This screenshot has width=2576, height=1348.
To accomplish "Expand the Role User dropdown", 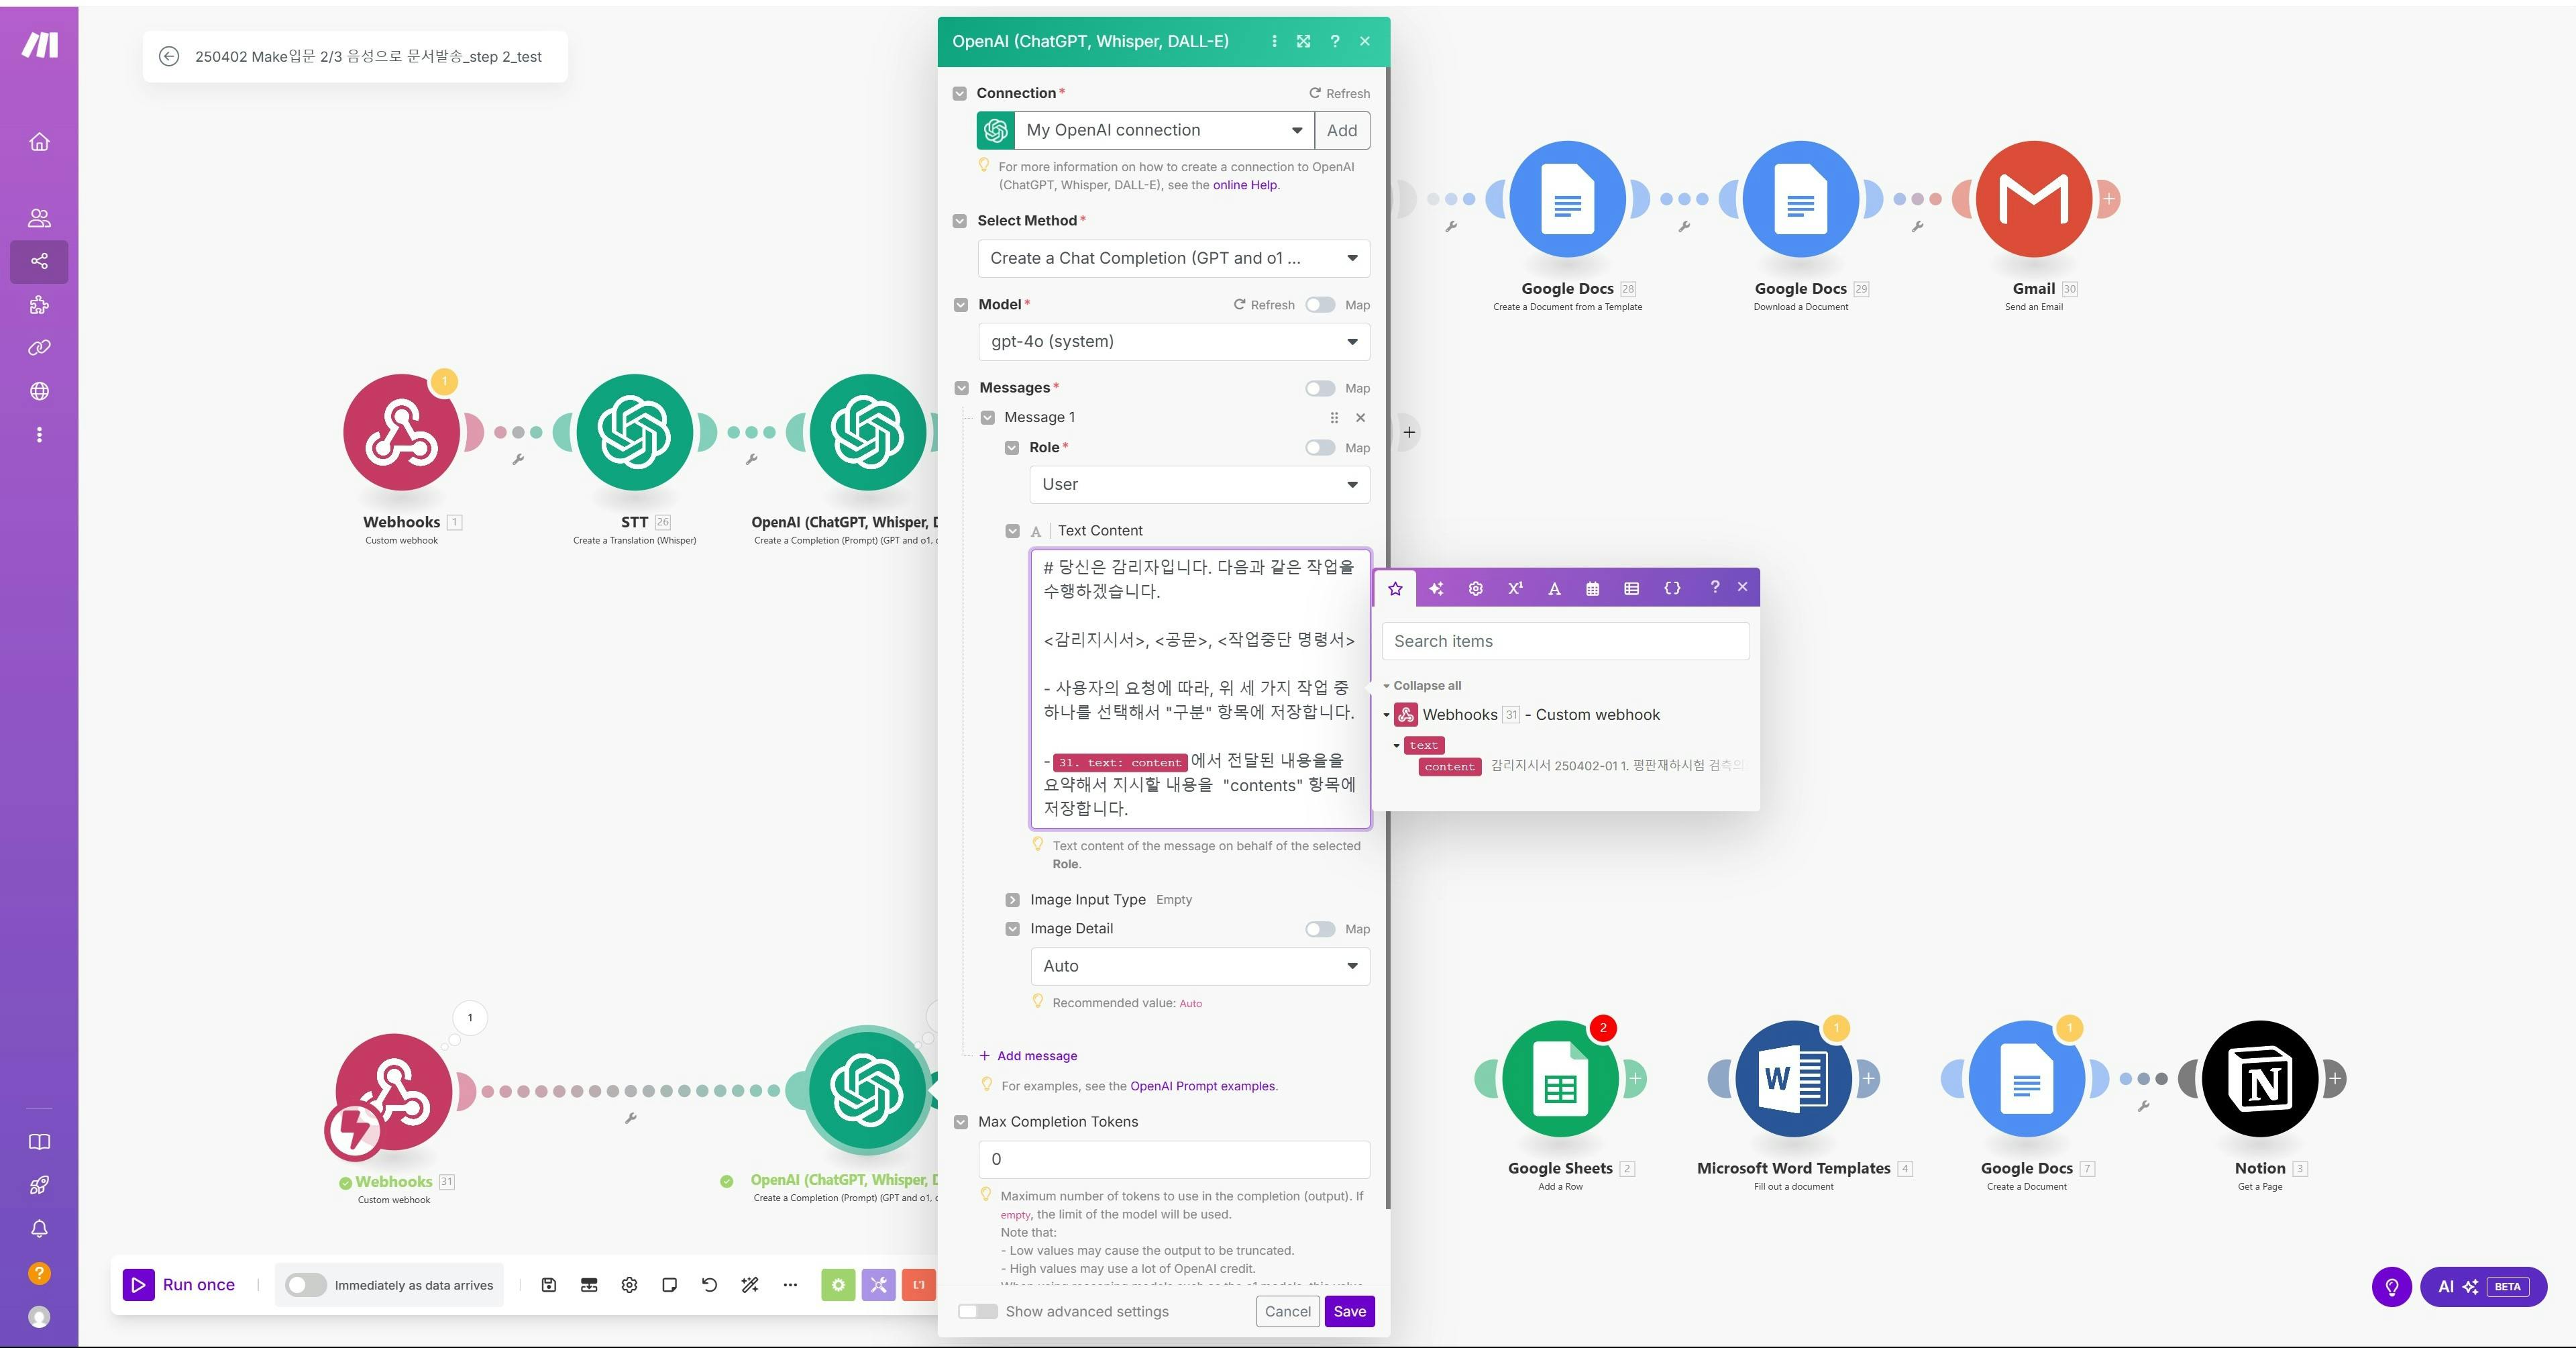I will tap(1198, 485).
